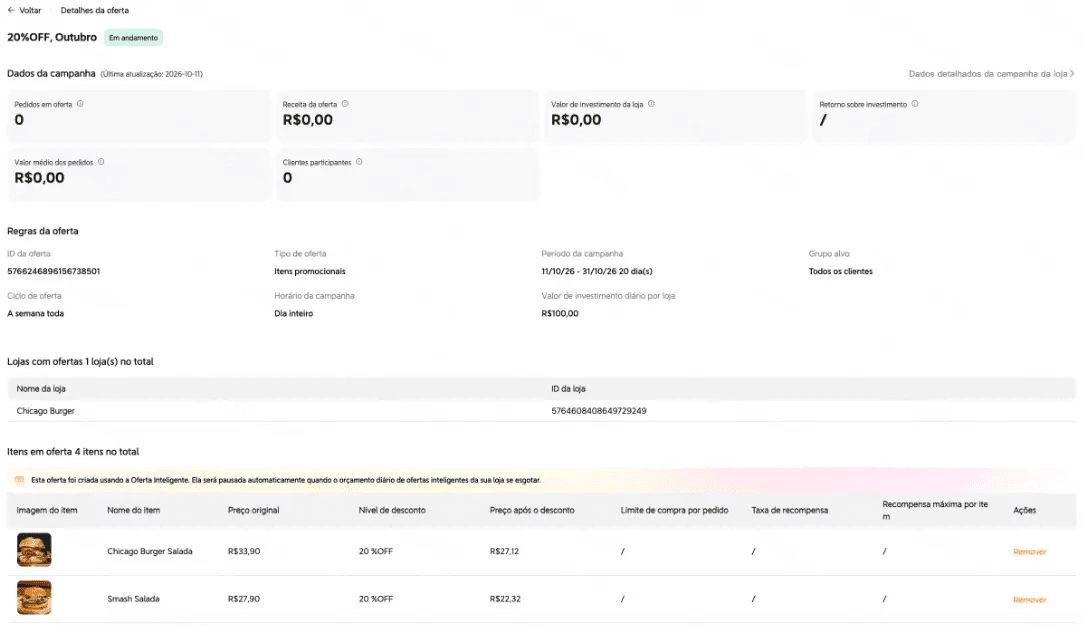1083x626 pixels.
Task: Click the Chicago Burger Salada item name
Action: pyautogui.click(x=150, y=551)
